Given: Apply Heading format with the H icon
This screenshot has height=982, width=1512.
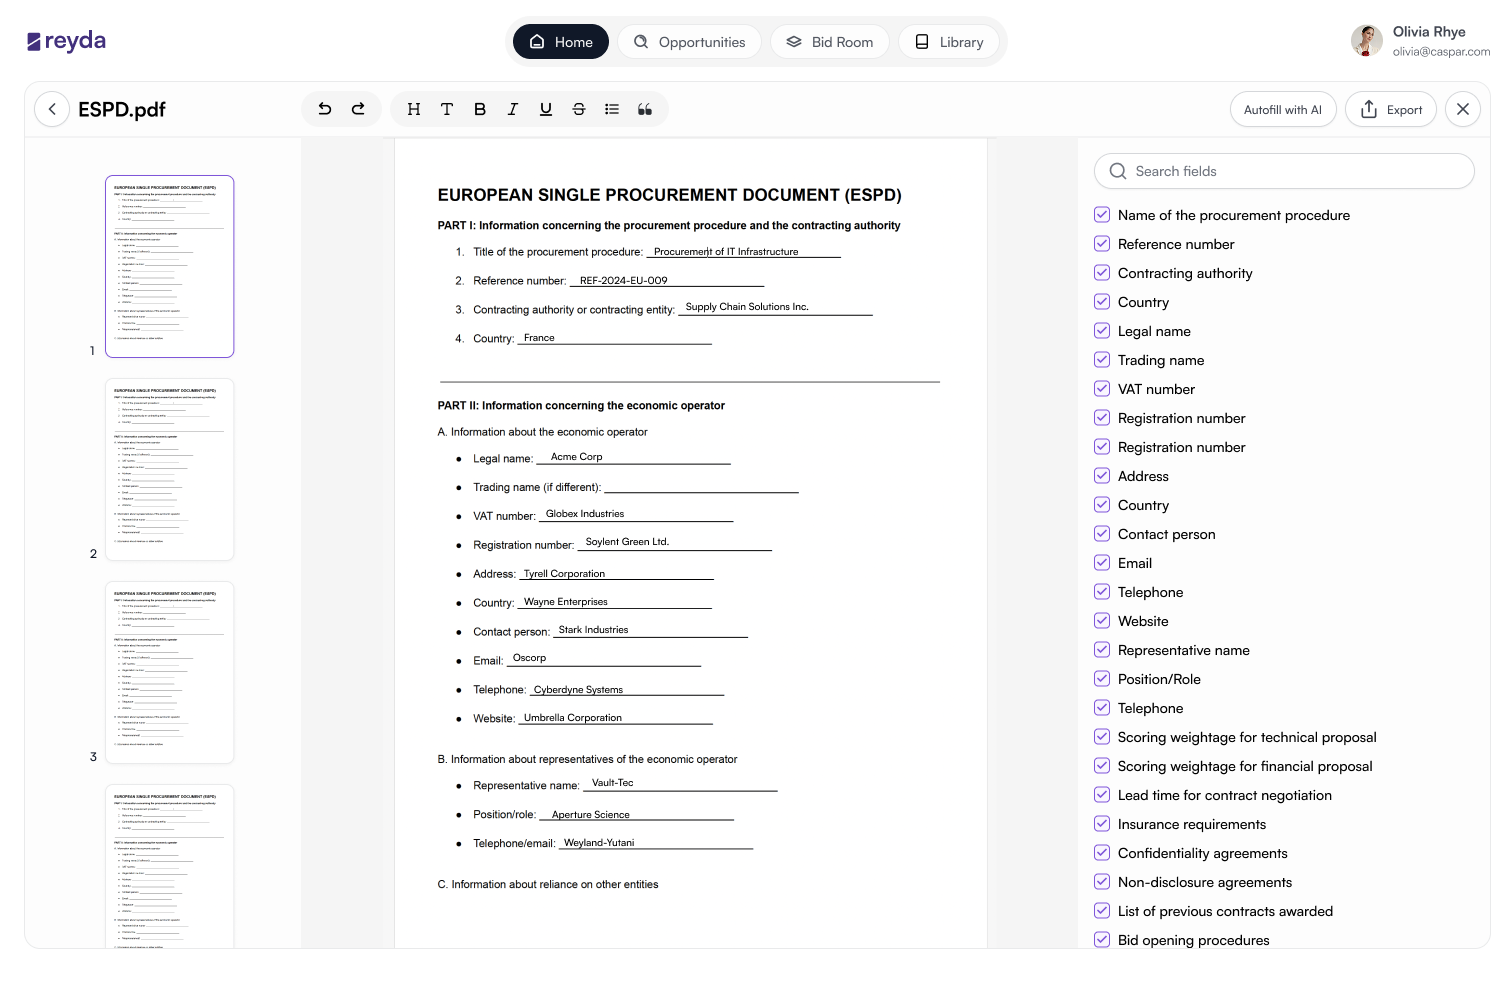Looking at the screenshot, I should click(x=414, y=109).
